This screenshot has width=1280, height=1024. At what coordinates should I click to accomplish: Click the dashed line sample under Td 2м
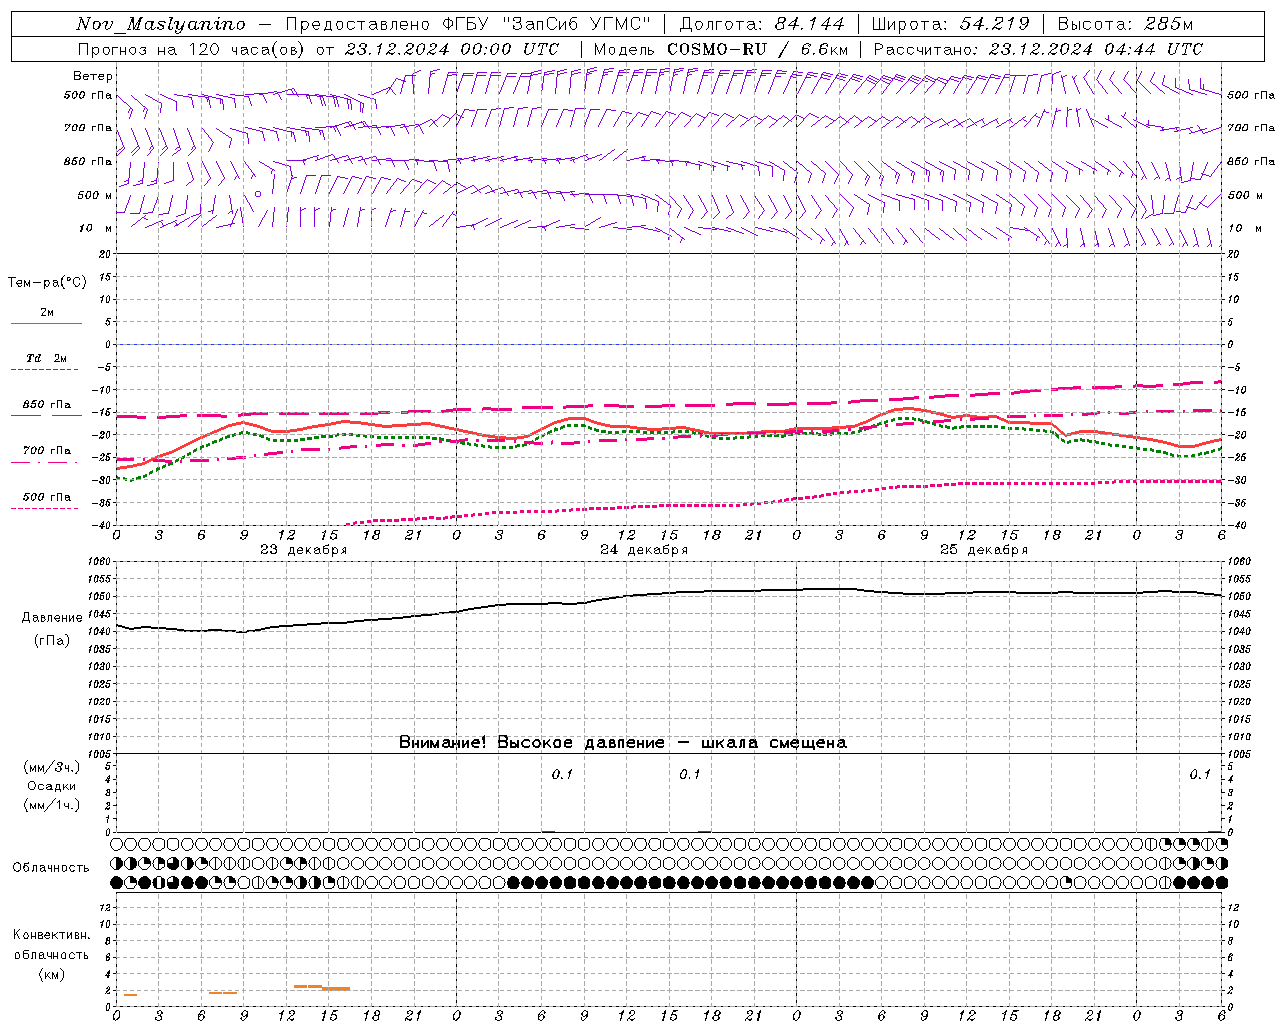pos(44,370)
